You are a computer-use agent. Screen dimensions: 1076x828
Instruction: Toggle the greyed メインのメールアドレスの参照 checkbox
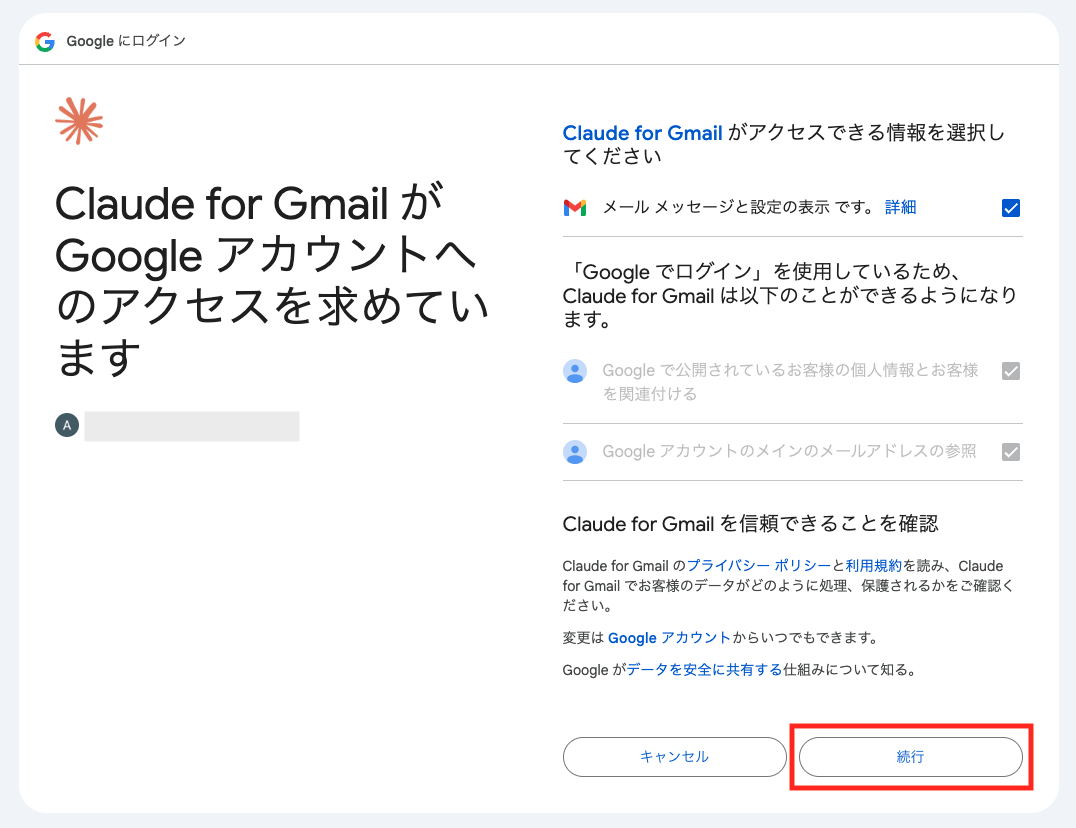tap(1011, 452)
